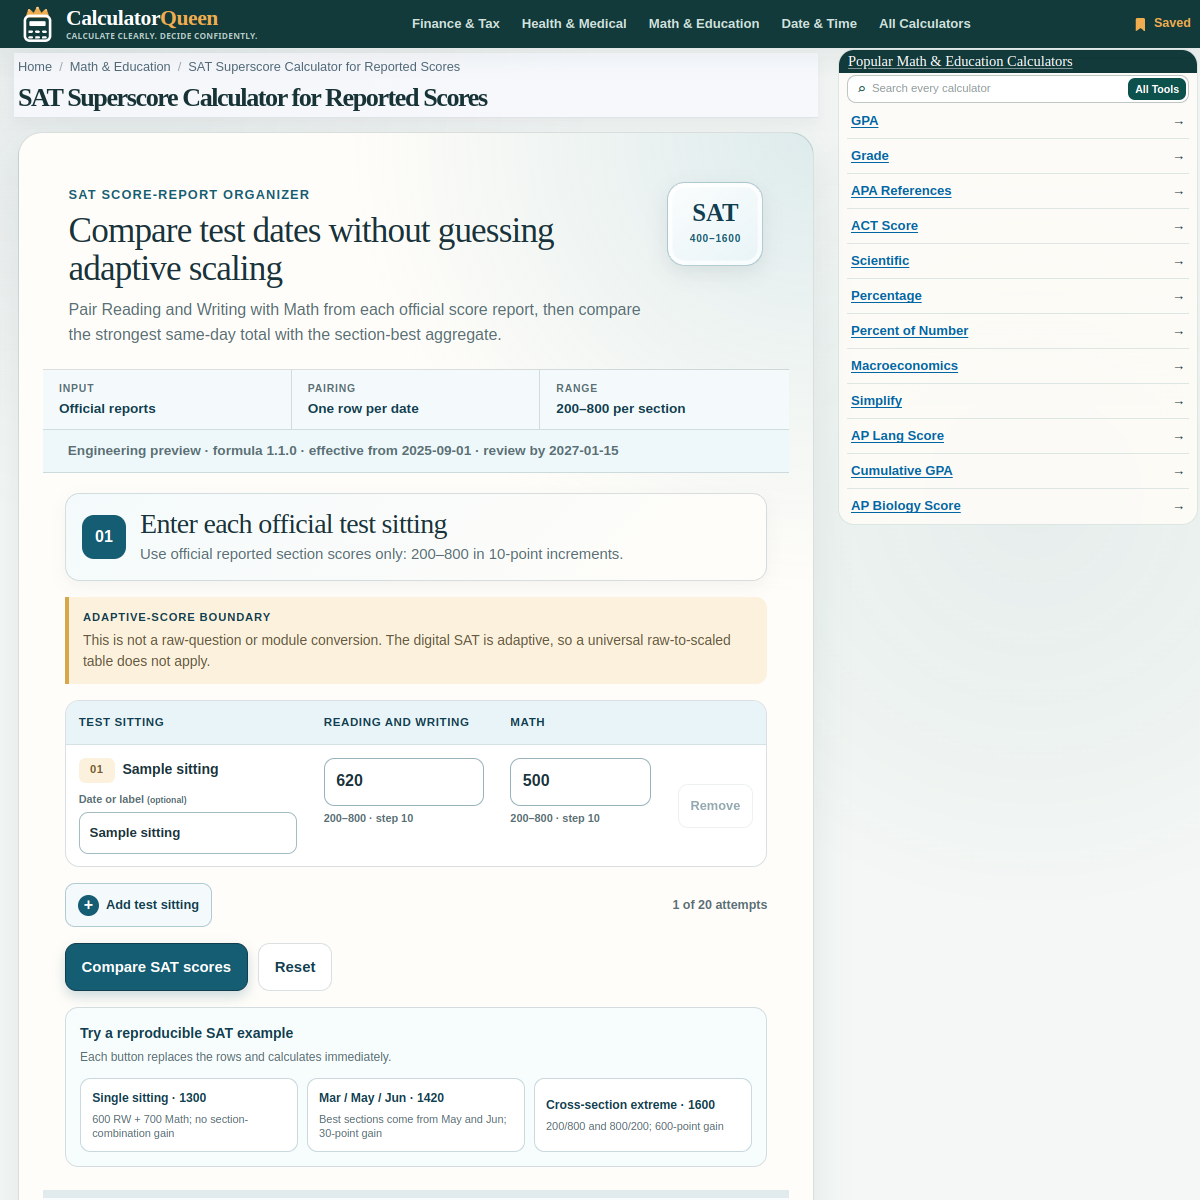Open the Scientific calculator link
Image resolution: width=1200 pixels, height=1200 pixels.
(880, 261)
